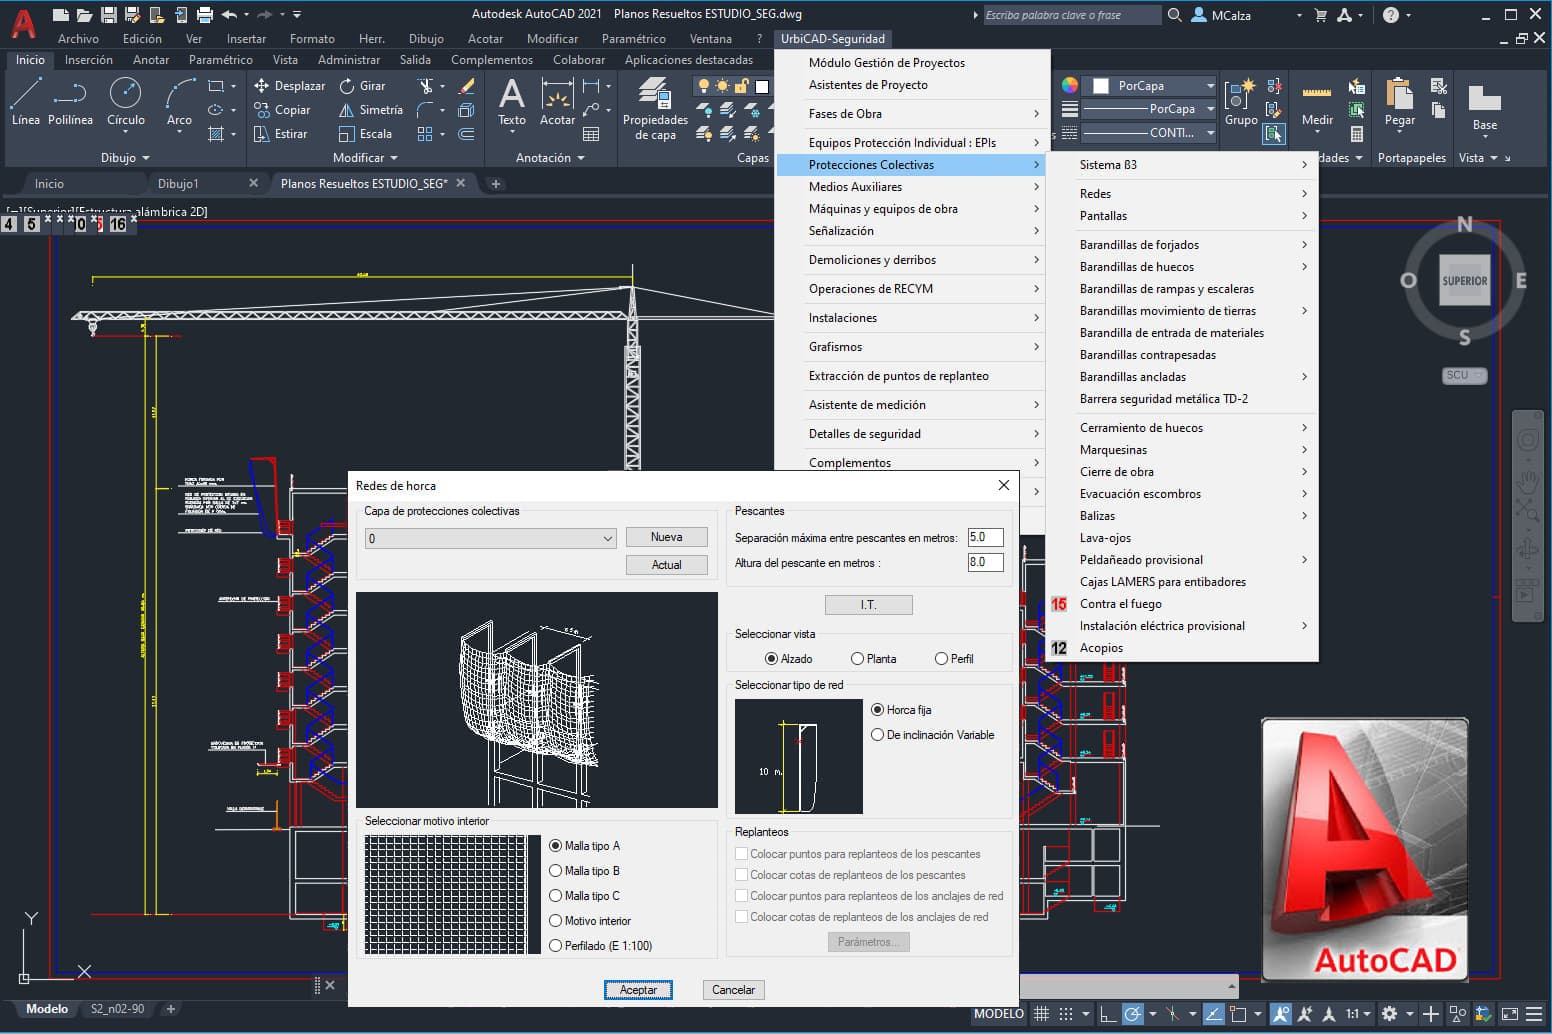The height and width of the screenshot is (1034, 1552).
Task: Click the search magnifier icon in title bar
Action: click(1174, 15)
